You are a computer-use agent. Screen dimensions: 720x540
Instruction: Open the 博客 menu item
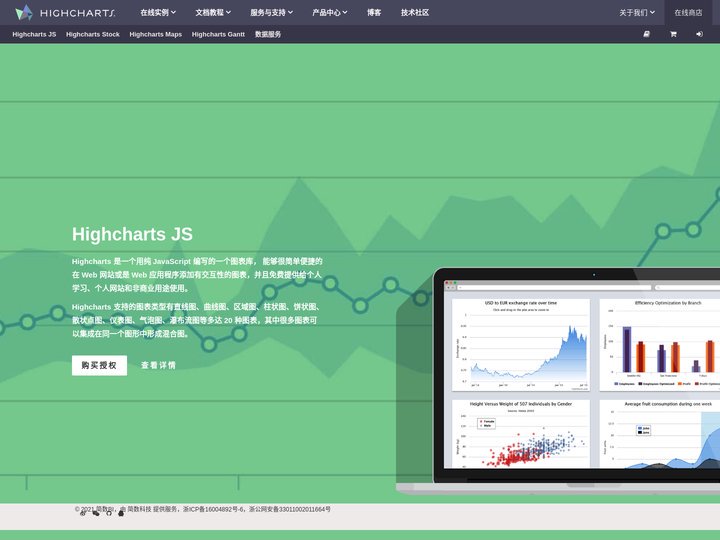(x=374, y=12)
